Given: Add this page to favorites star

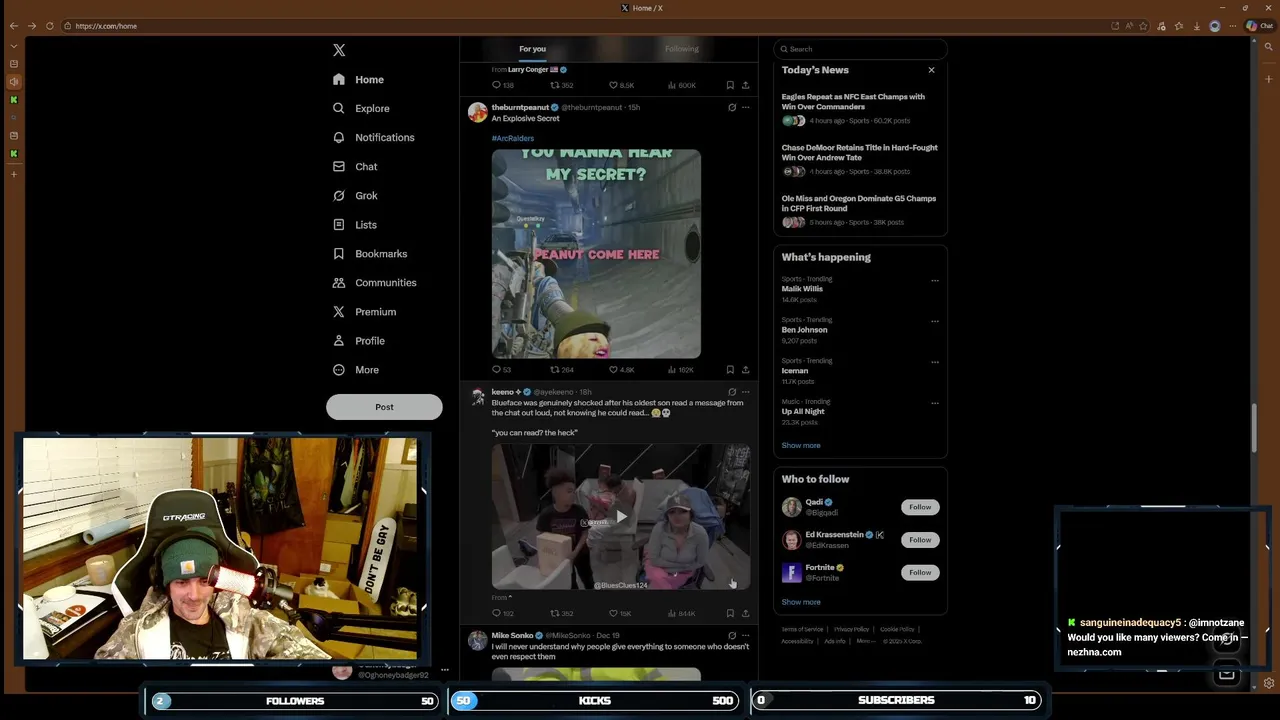Looking at the screenshot, I should 1143,26.
